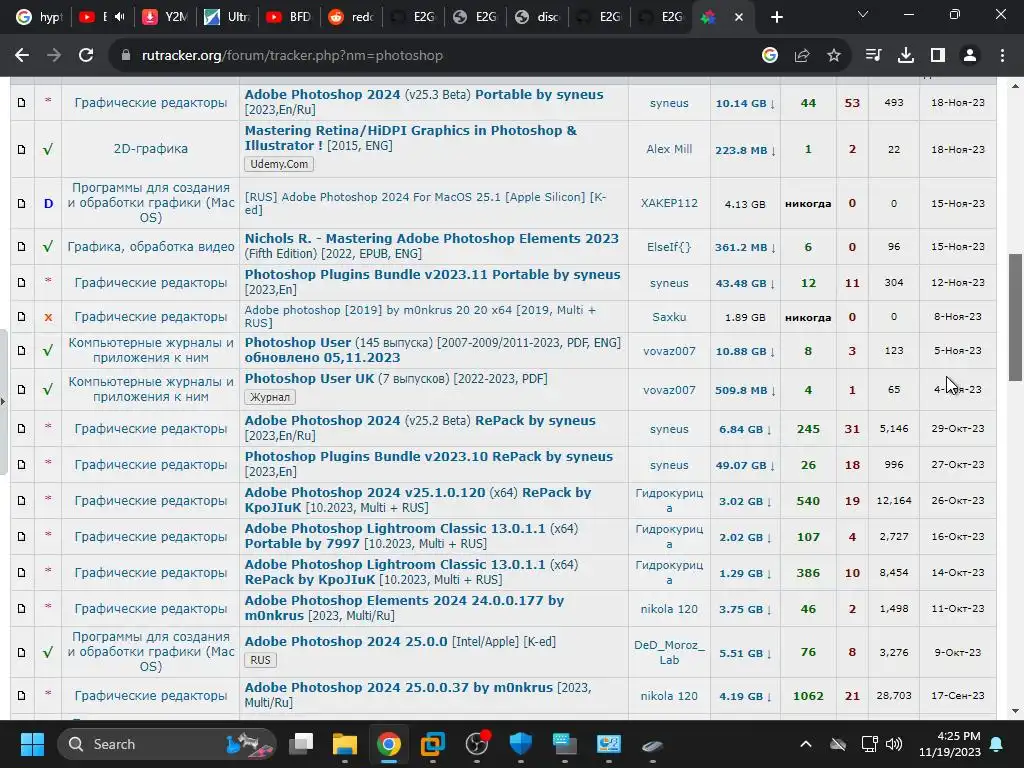Click the RUS tag under Photoshop 2024 25.0.0
Image resolution: width=1024 pixels, height=768 pixels.
click(261, 660)
